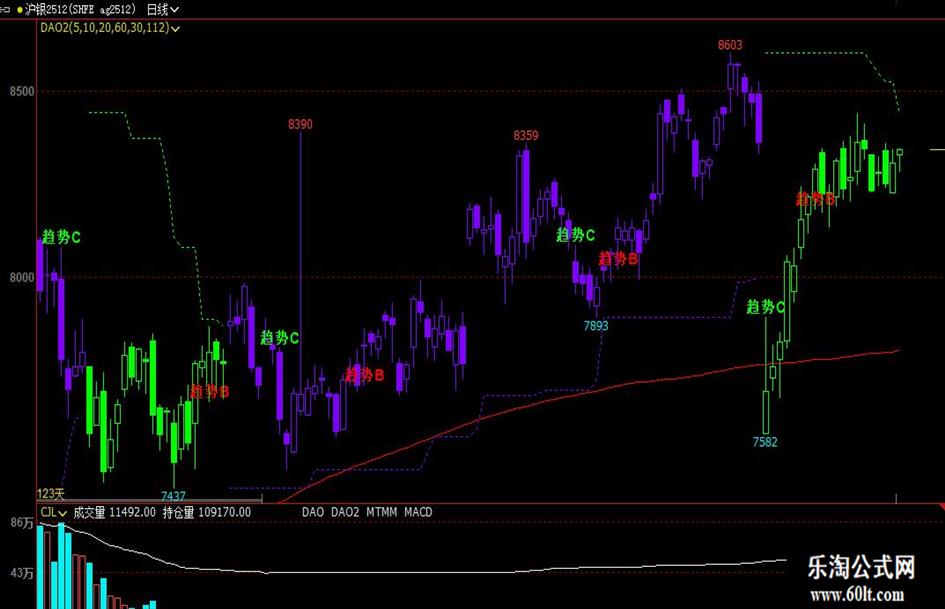945x609 pixels.
Task: Expand the DAO2(5,10,20,60,30,112) indicator dropdown
Action: 110,28
